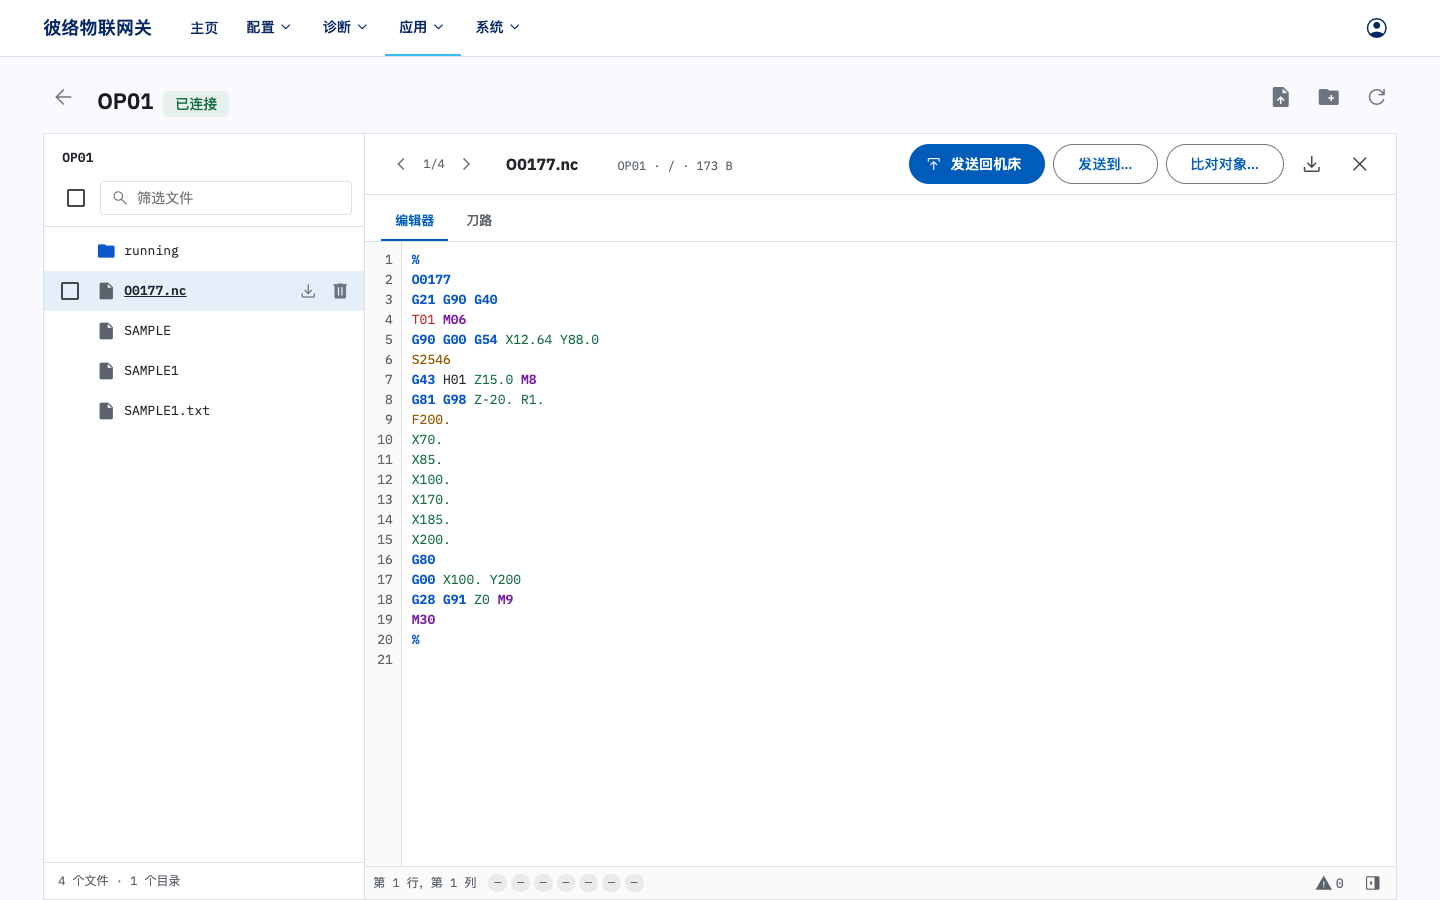Toggle the side panel icon in status bar
This screenshot has height=900, width=1440.
(x=1372, y=883)
